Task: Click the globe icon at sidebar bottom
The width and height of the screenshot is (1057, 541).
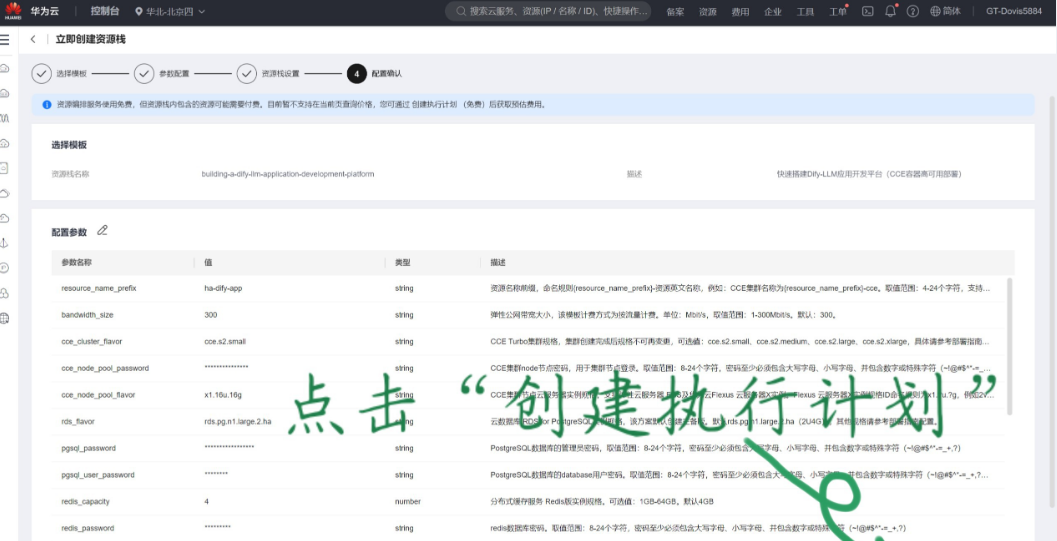Action: click(x=5, y=318)
